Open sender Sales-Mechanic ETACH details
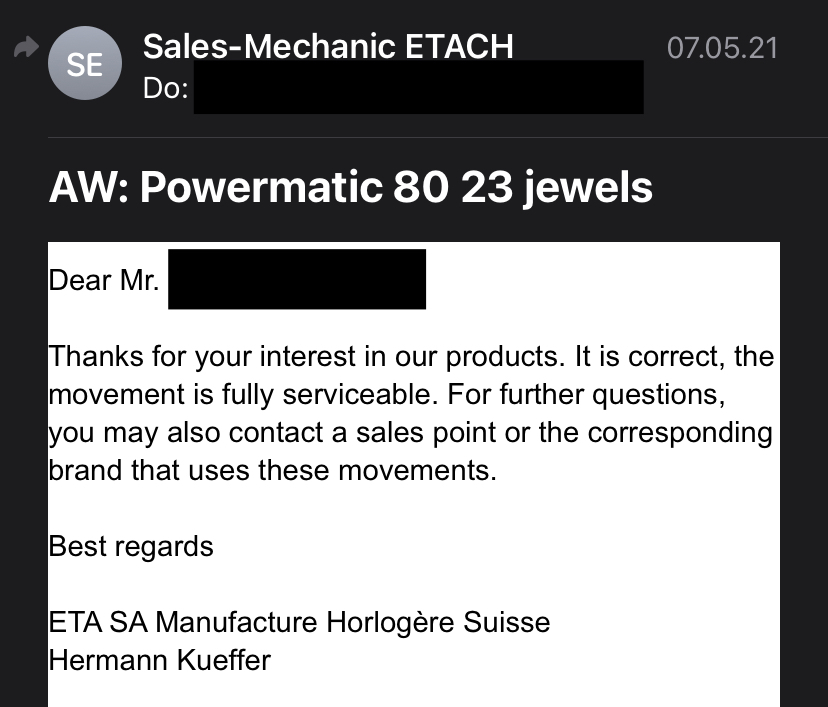 pyautogui.click(x=328, y=45)
